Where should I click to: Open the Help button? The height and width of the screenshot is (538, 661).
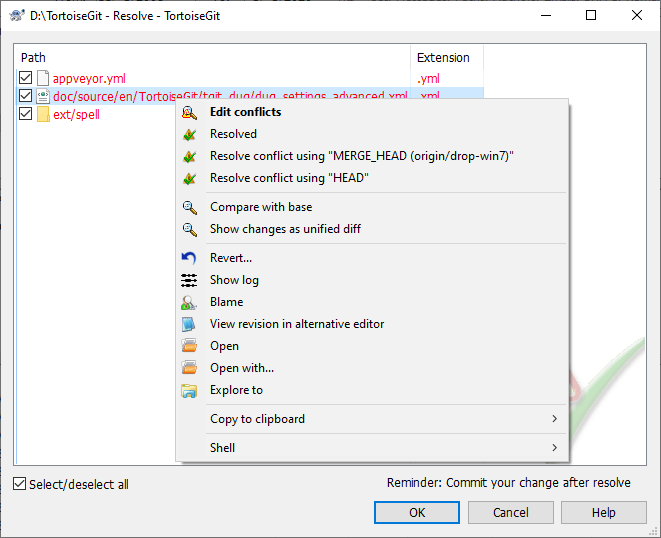click(x=603, y=512)
